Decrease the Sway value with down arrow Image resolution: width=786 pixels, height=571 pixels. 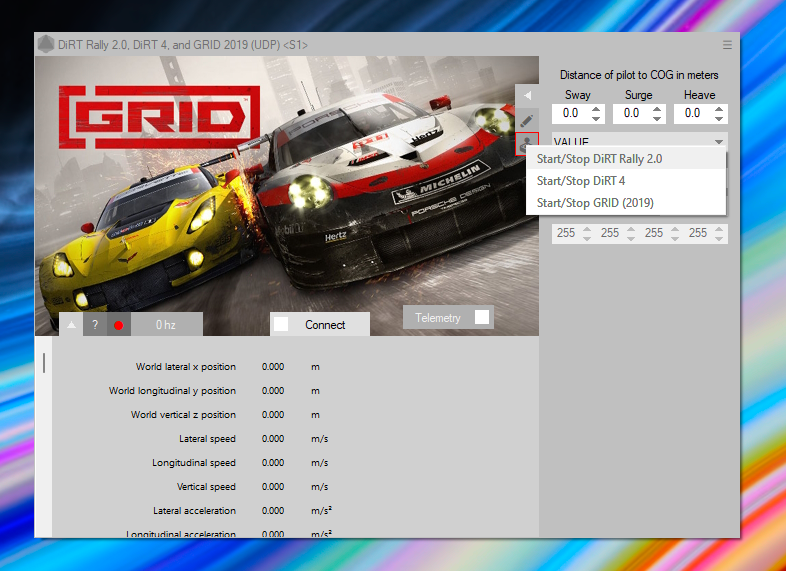(596, 118)
